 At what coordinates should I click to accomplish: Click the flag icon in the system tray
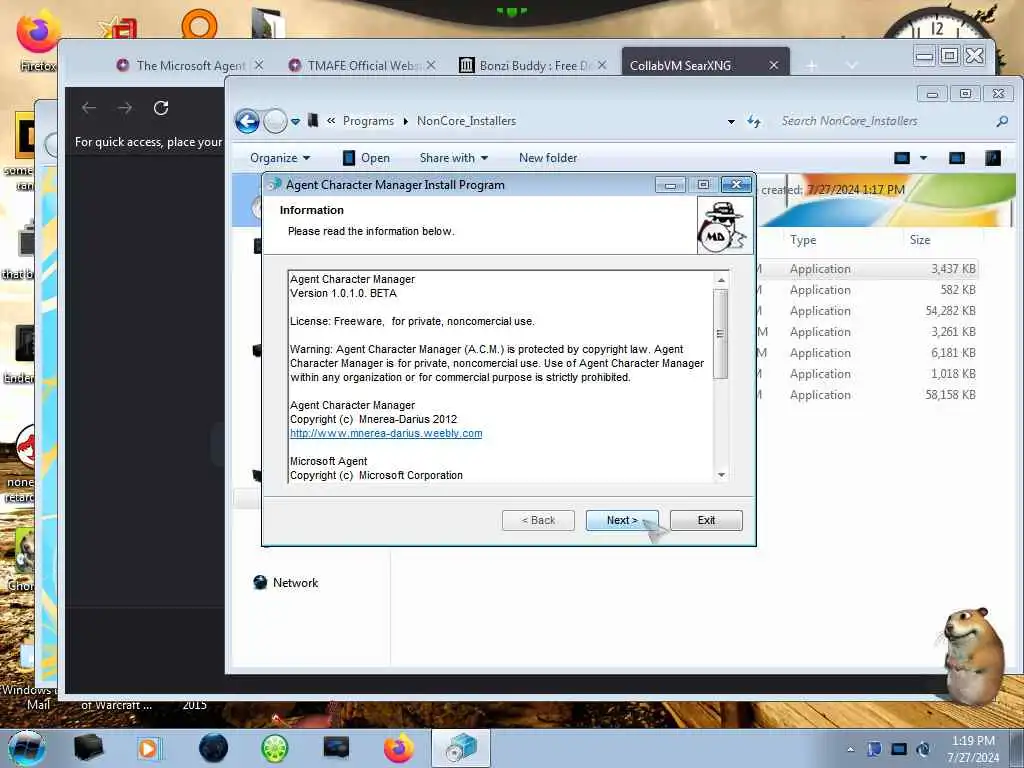(874, 749)
